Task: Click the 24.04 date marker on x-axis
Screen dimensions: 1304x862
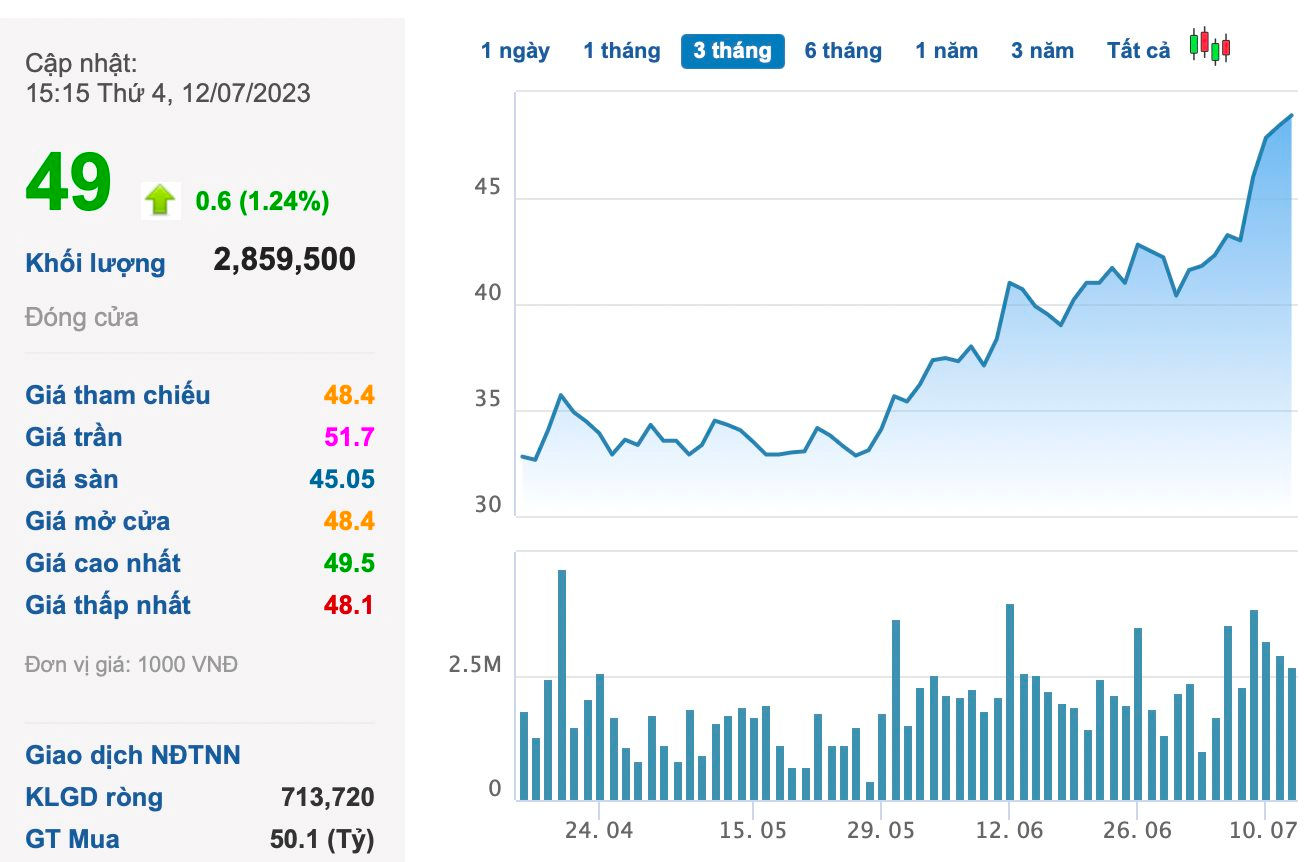Action: click(597, 830)
